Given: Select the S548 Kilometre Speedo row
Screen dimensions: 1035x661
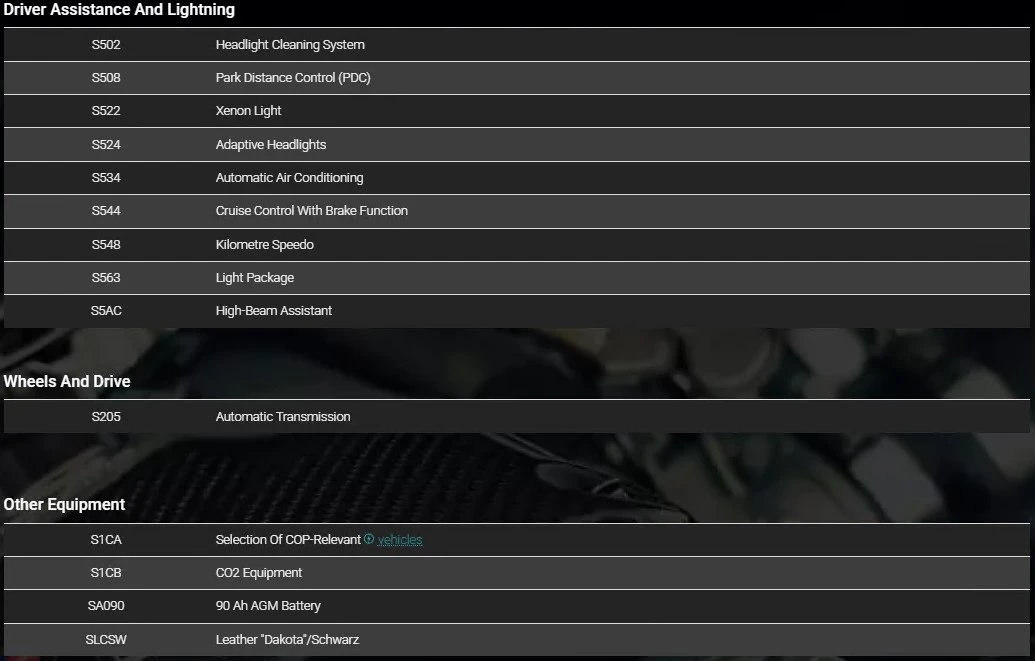Looking at the screenshot, I should tap(517, 244).
